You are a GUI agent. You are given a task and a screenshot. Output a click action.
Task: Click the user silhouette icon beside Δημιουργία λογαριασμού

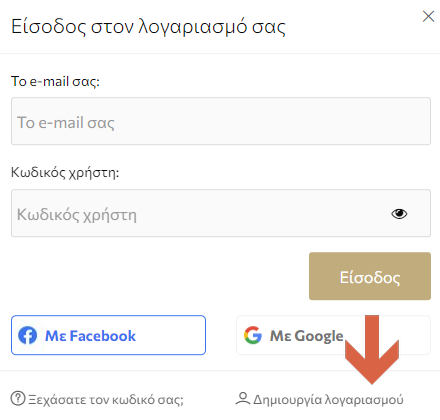tap(243, 398)
